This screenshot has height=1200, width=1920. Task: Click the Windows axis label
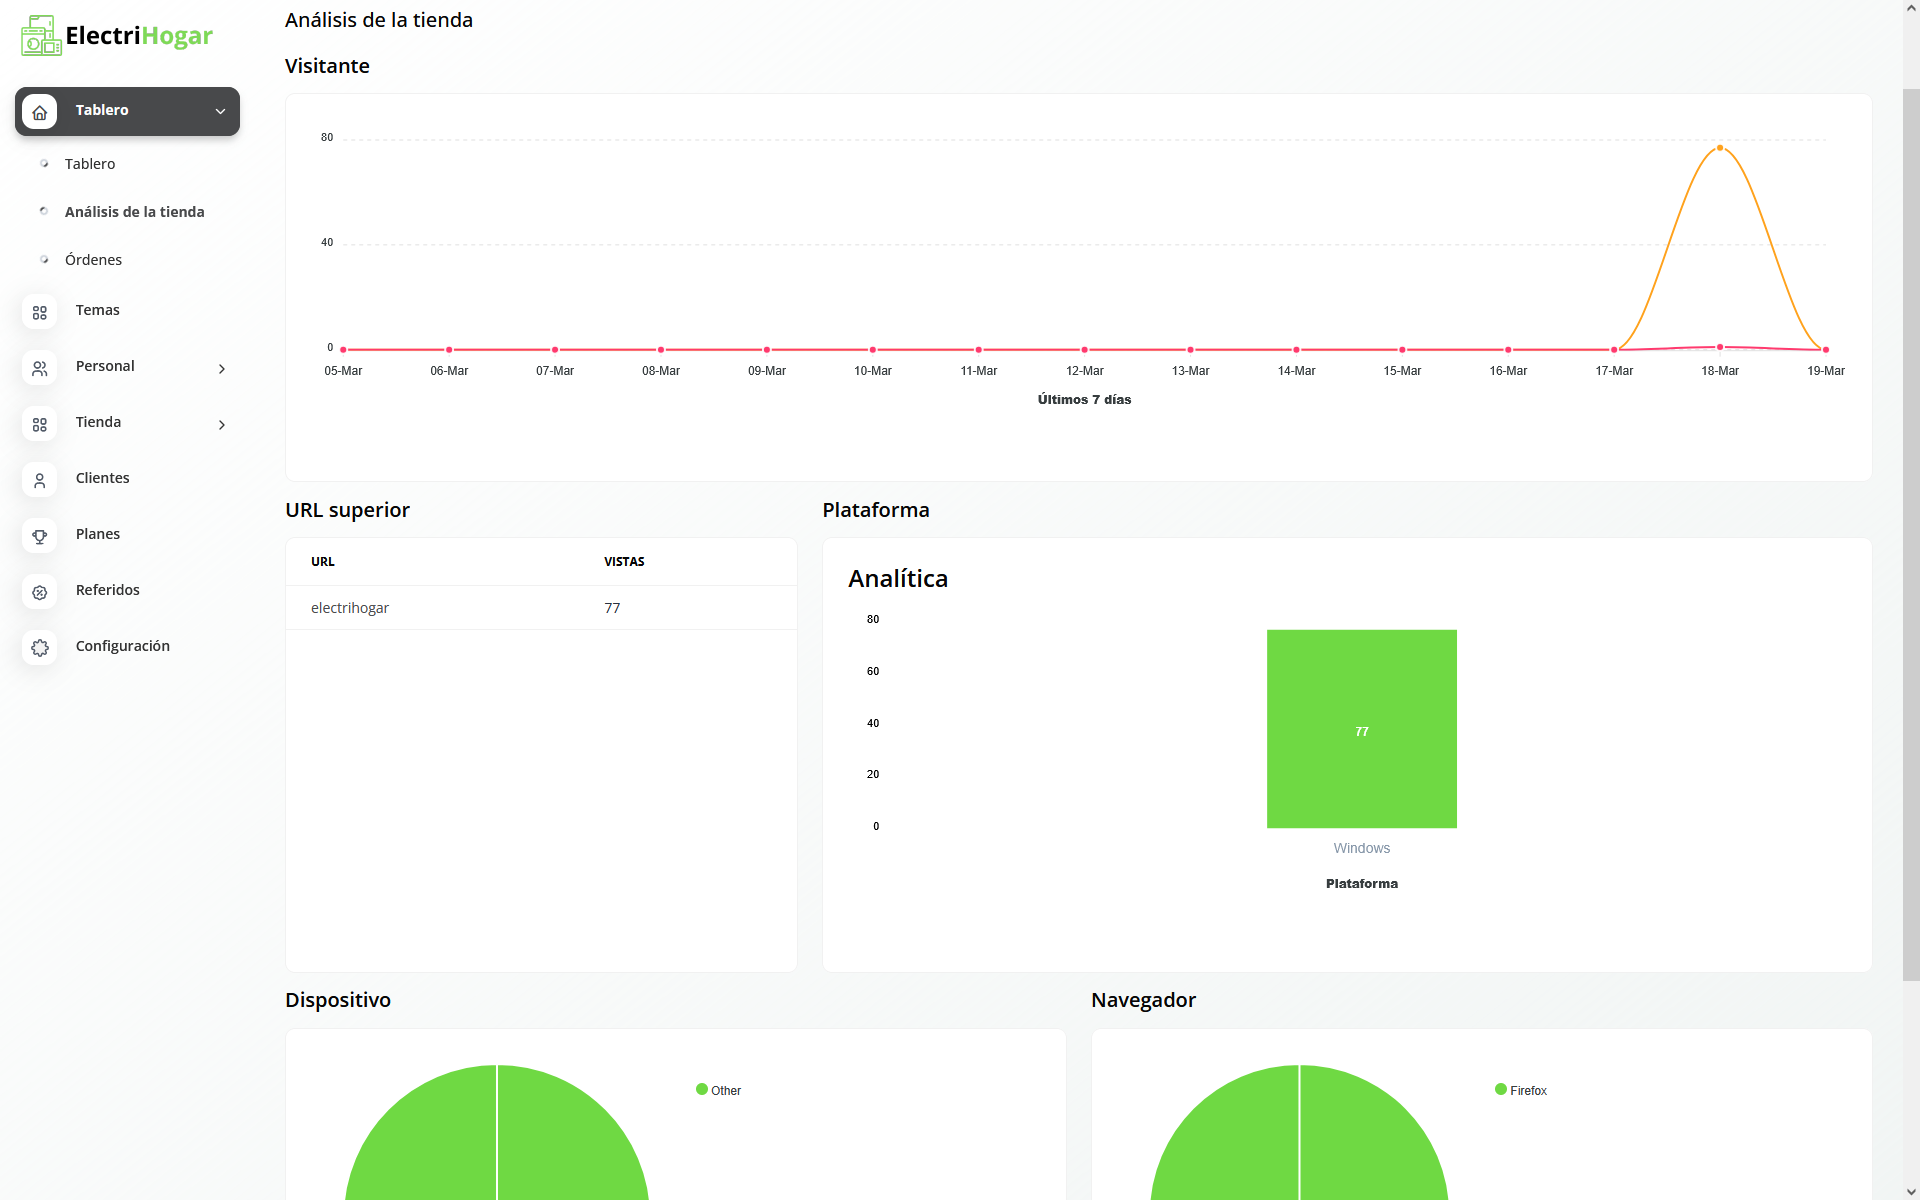[x=1362, y=848]
